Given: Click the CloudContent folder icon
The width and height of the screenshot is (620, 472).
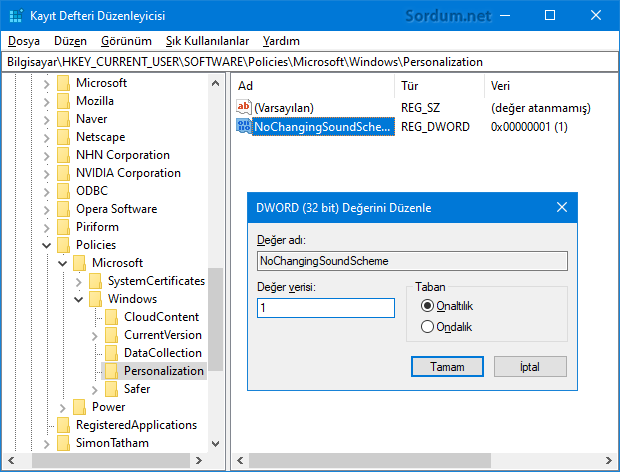Looking at the screenshot, I should pyautogui.click(x=112, y=317).
